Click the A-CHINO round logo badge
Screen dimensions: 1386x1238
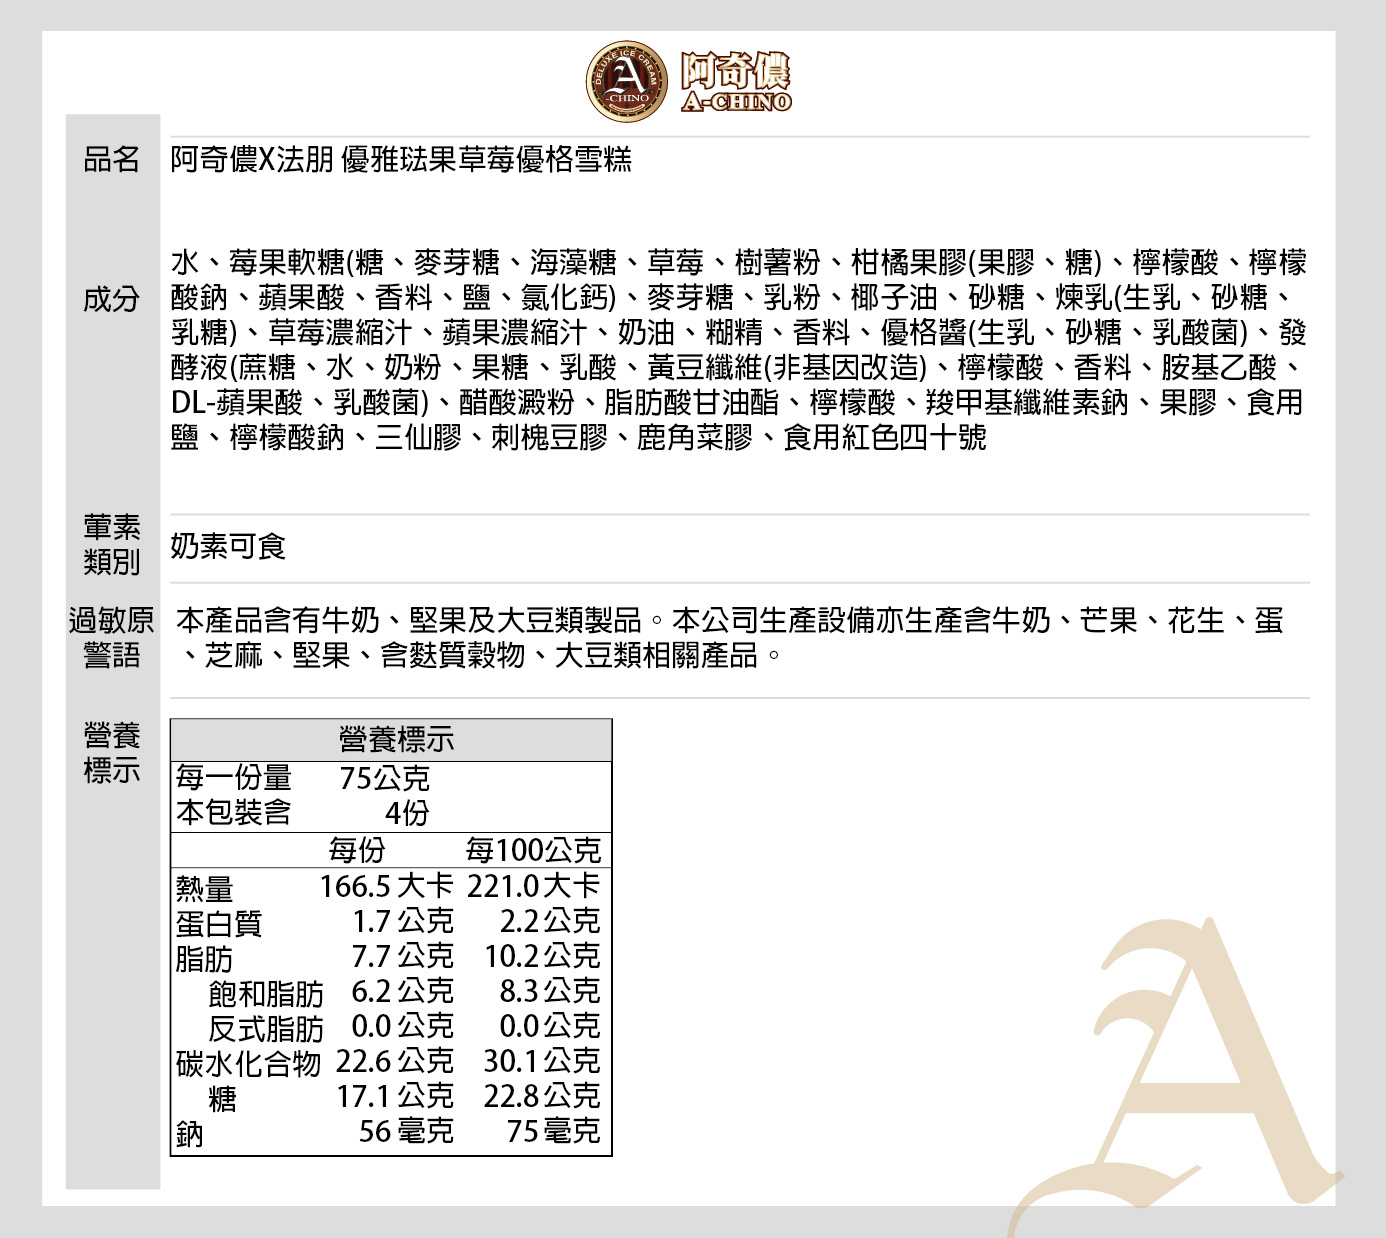627,82
